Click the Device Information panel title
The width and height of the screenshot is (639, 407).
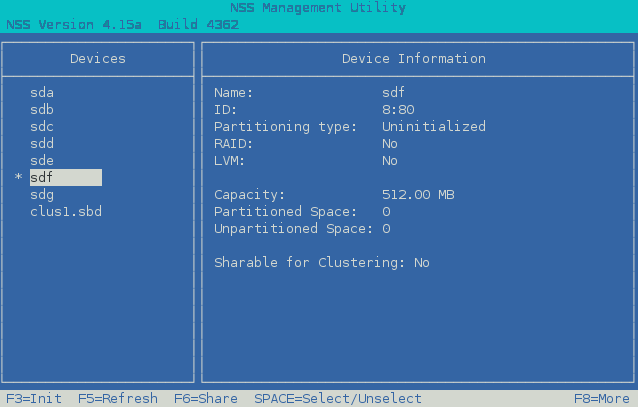click(x=413, y=59)
